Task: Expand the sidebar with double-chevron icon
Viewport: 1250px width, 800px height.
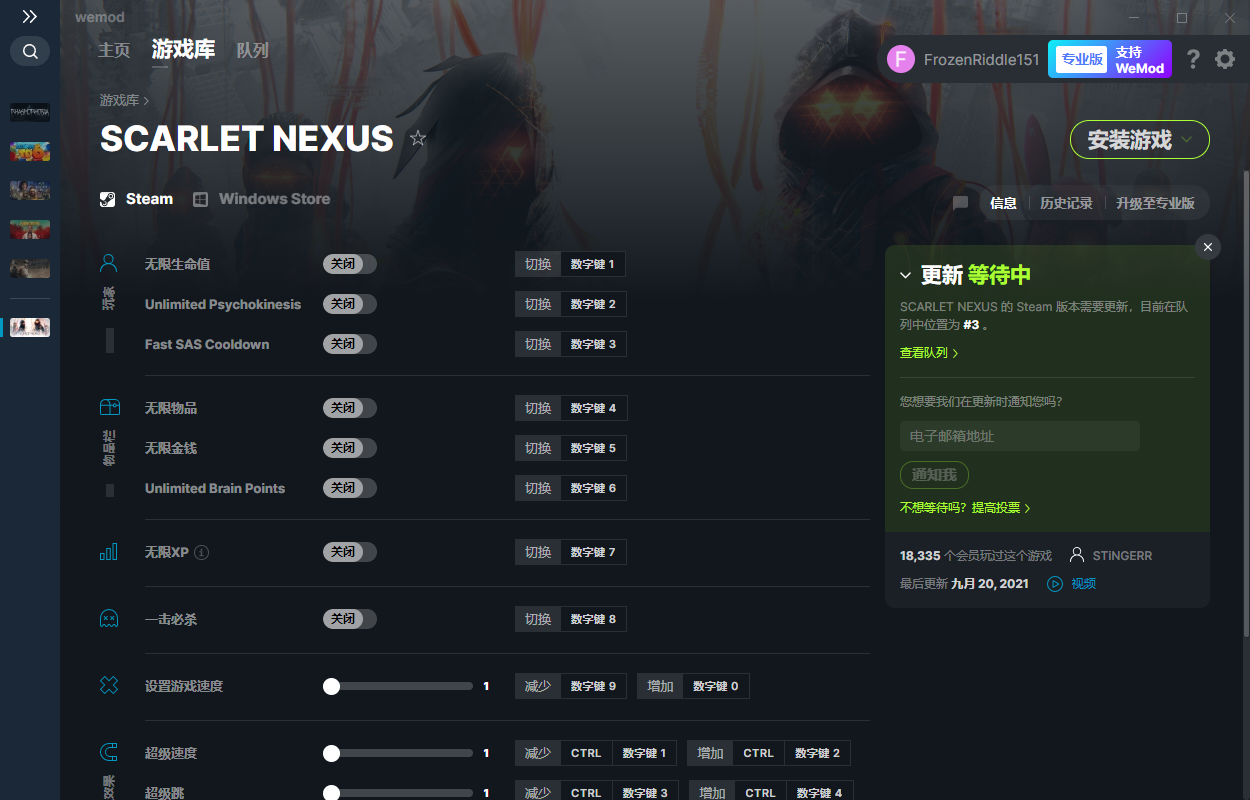Action: [x=30, y=17]
